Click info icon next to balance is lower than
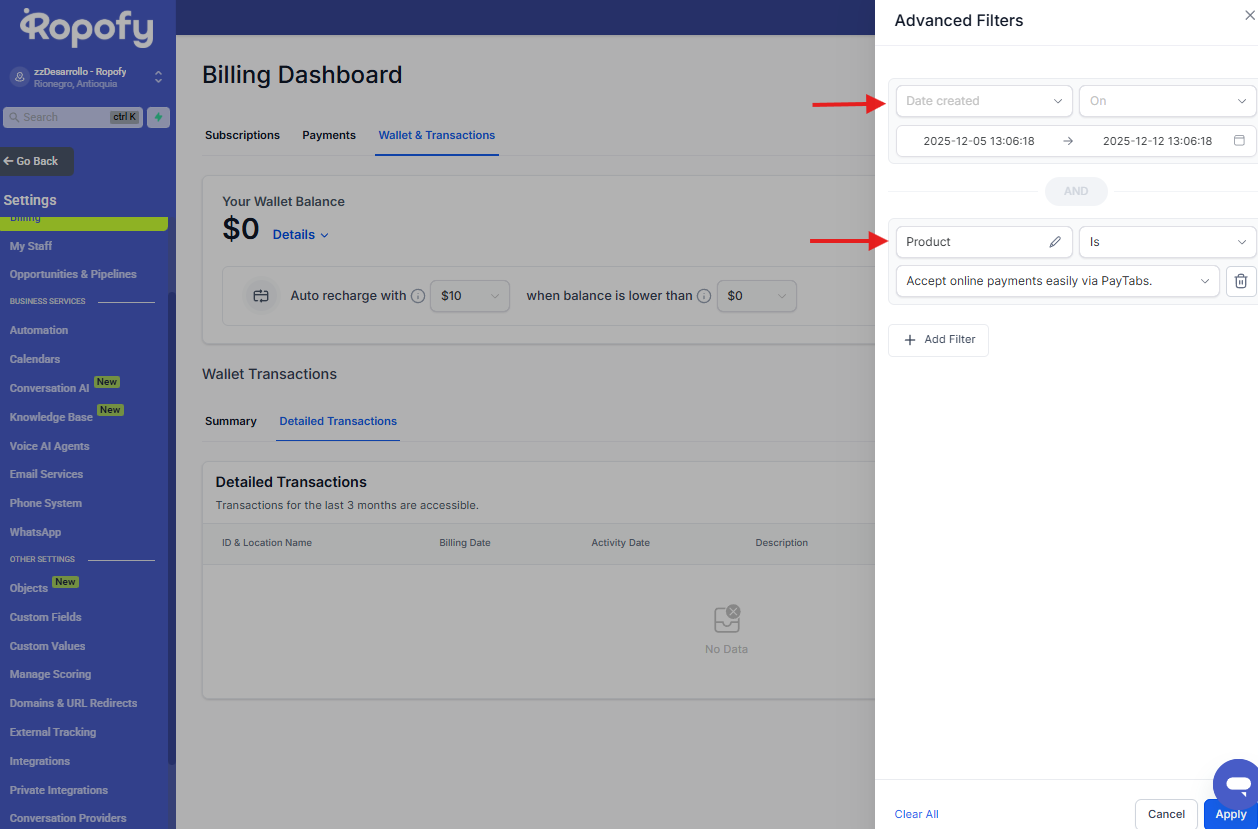 pyautogui.click(x=704, y=296)
